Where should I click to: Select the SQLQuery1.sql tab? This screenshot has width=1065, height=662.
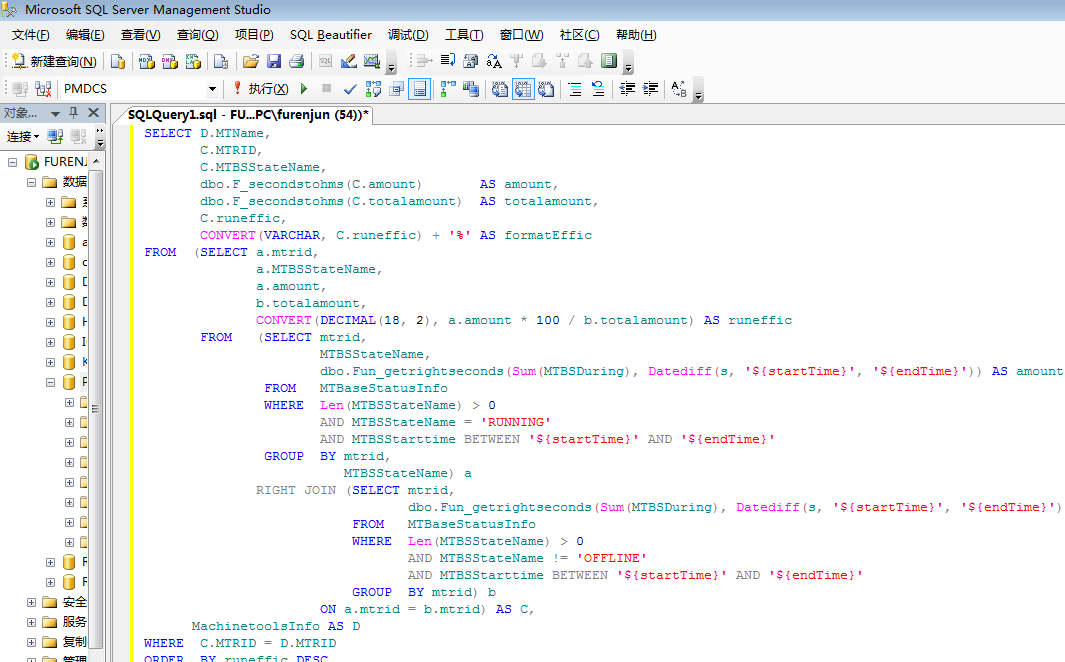point(247,115)
